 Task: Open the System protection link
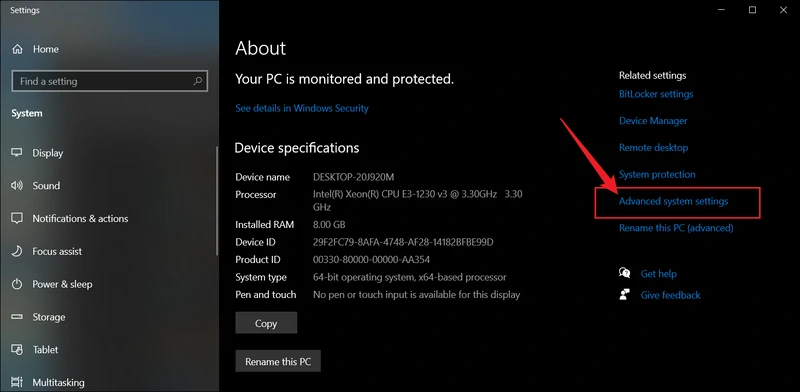657,175
